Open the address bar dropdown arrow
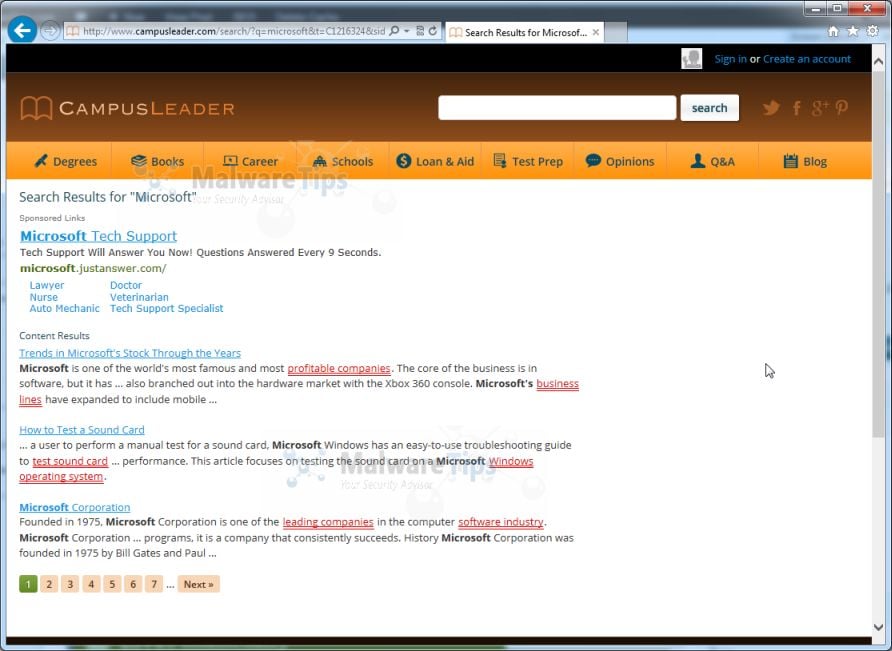Image resolution: width=892 pixels, height=651 pixels. tap(407, 31)
